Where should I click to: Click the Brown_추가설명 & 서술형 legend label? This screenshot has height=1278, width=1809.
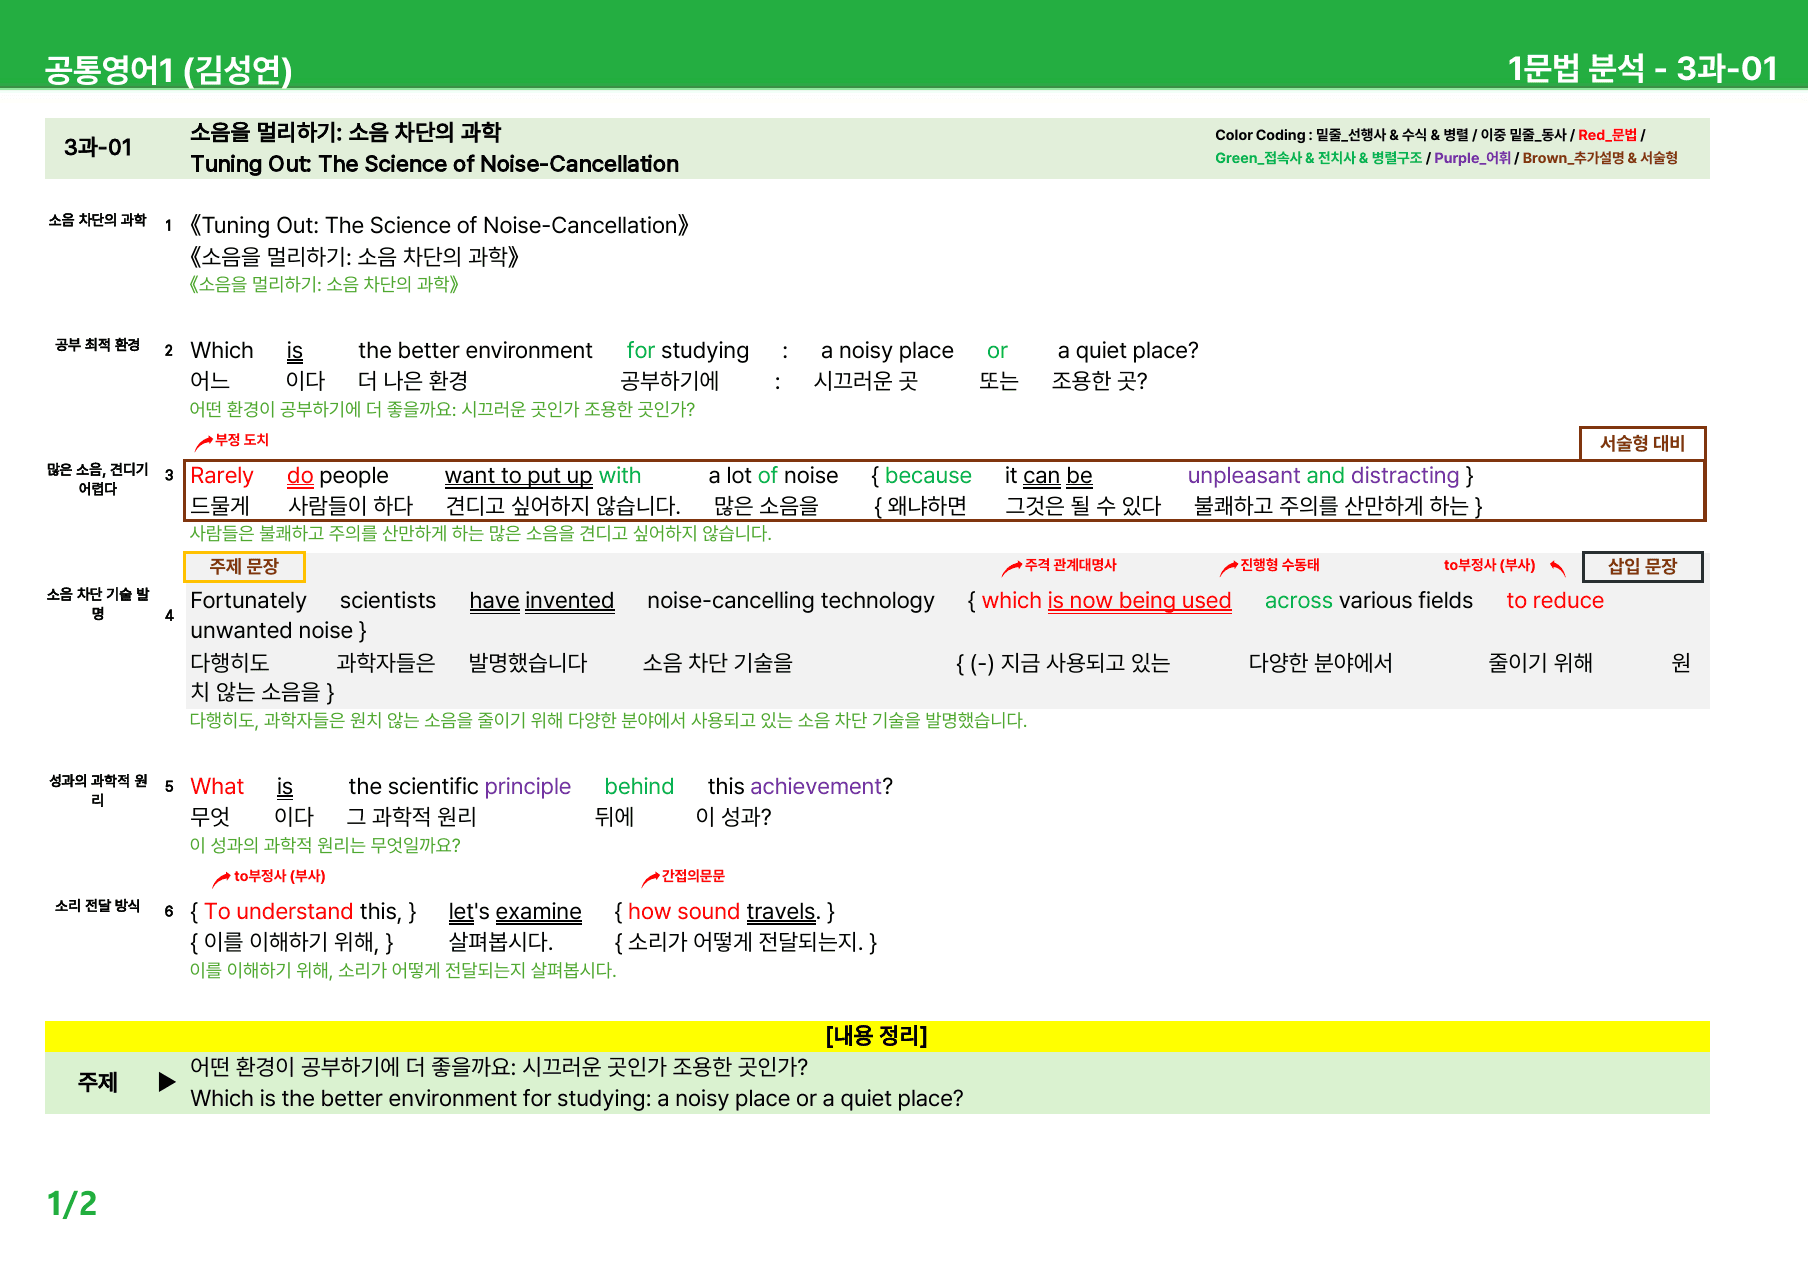tap(1600, 158)
